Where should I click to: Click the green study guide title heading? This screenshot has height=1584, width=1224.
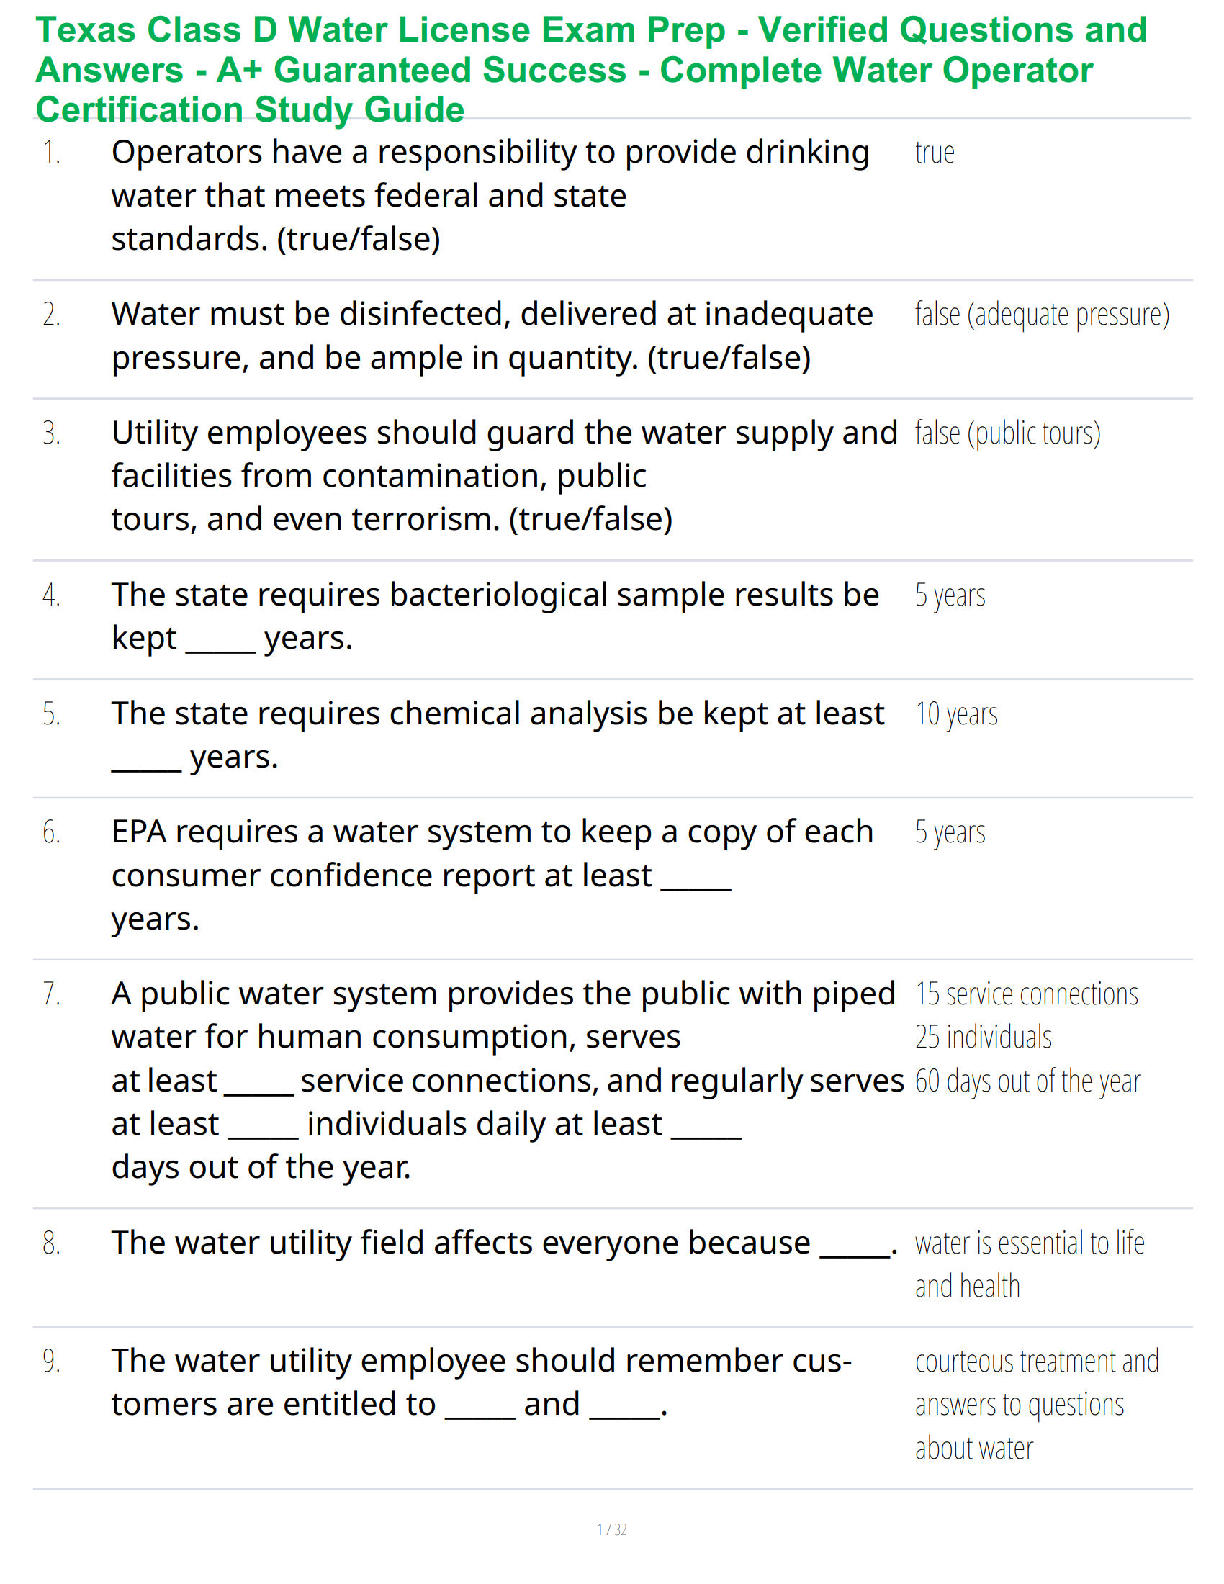(591, 70)
